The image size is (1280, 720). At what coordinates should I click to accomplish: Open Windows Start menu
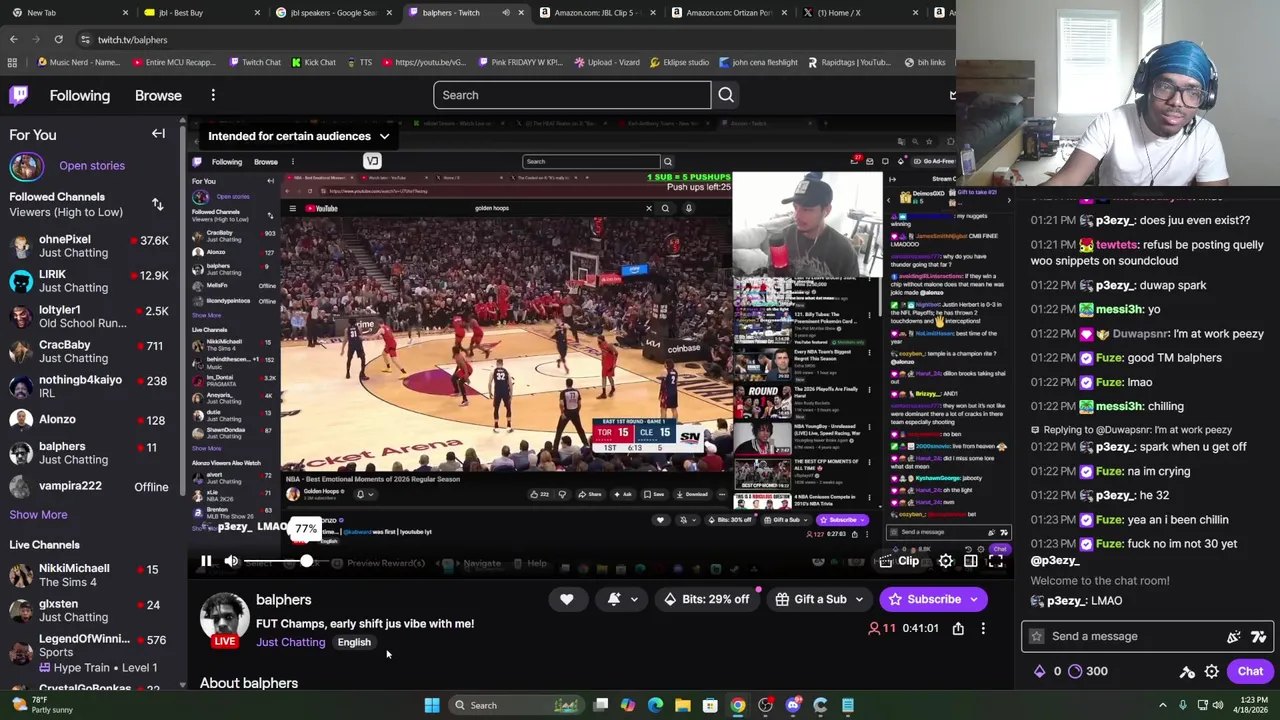[x=432, y=705]
